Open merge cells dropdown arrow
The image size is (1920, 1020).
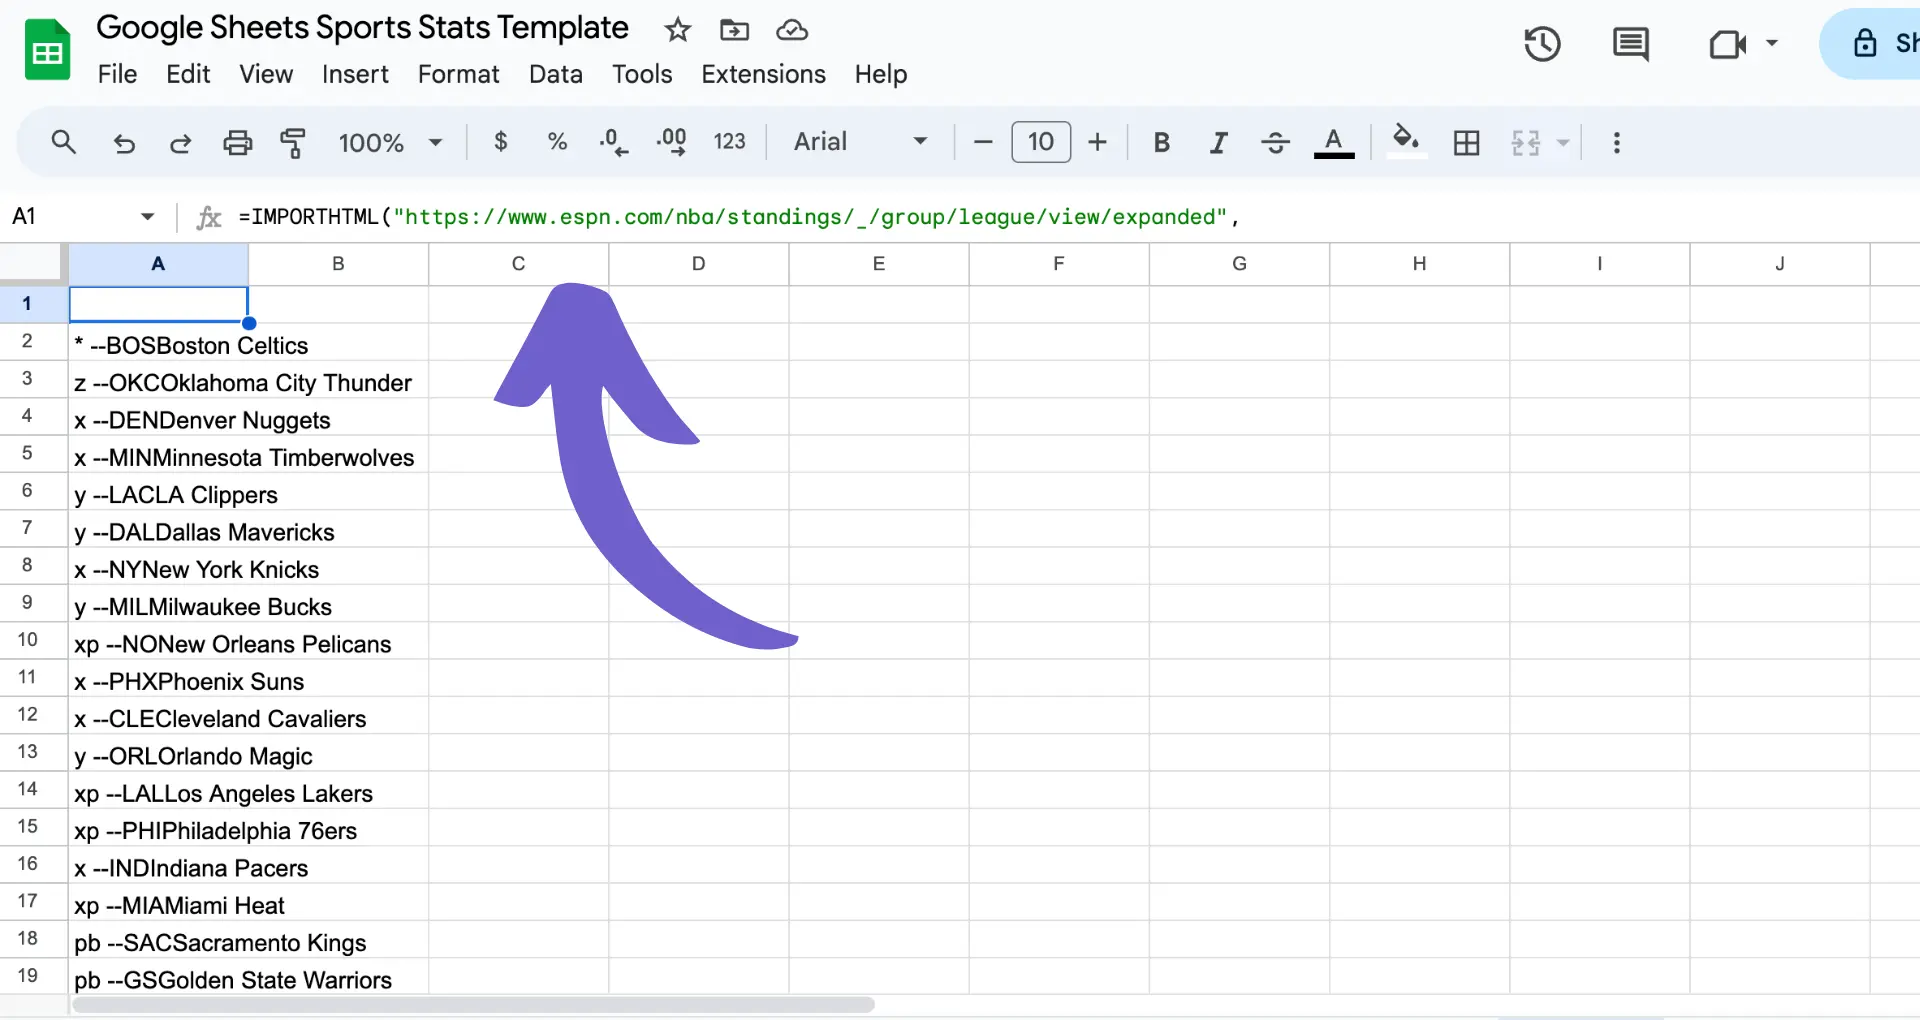point(1563,143)
